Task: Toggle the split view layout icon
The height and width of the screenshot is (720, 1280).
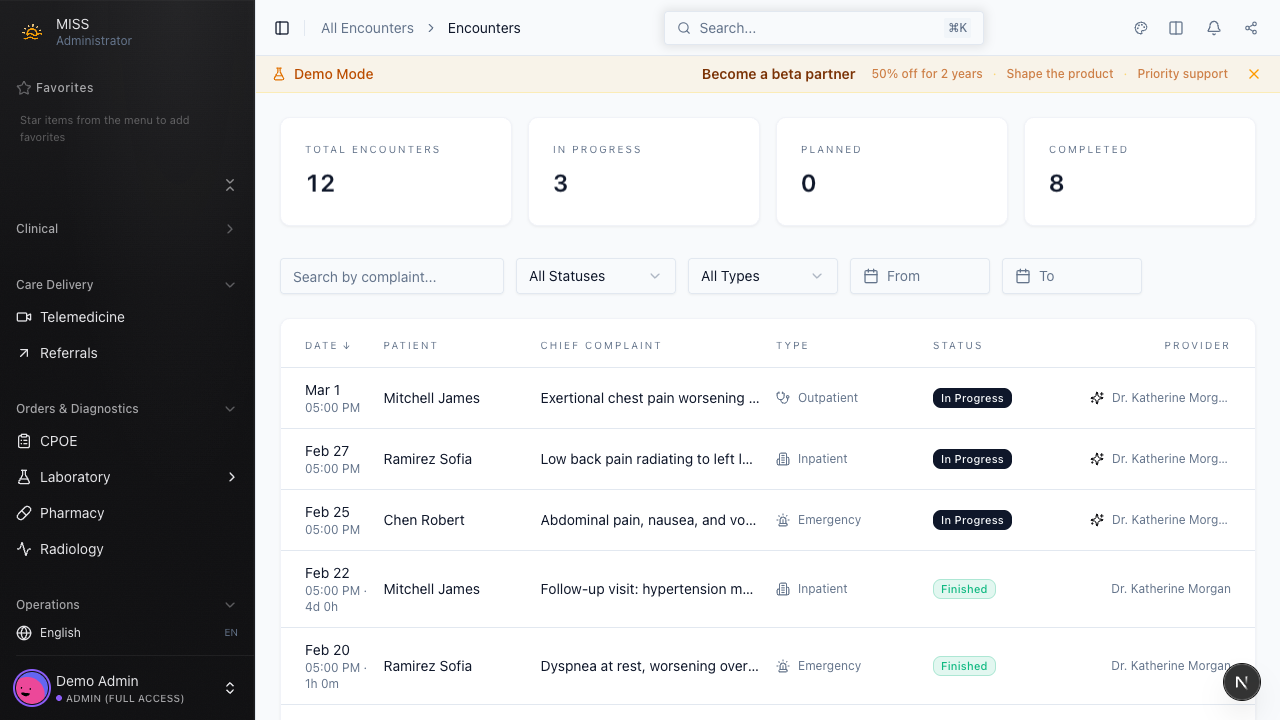Action: pyautogui.click(x=1176, y=27)
